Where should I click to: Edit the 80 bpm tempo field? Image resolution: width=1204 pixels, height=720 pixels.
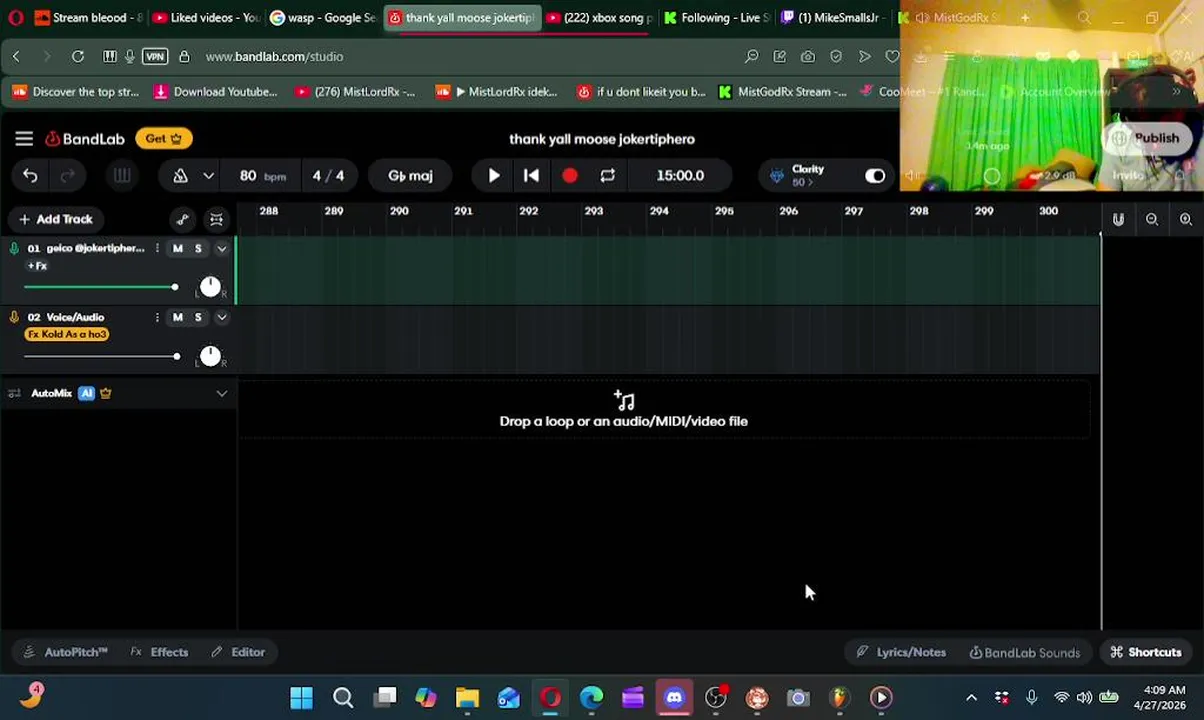point(262,176)
